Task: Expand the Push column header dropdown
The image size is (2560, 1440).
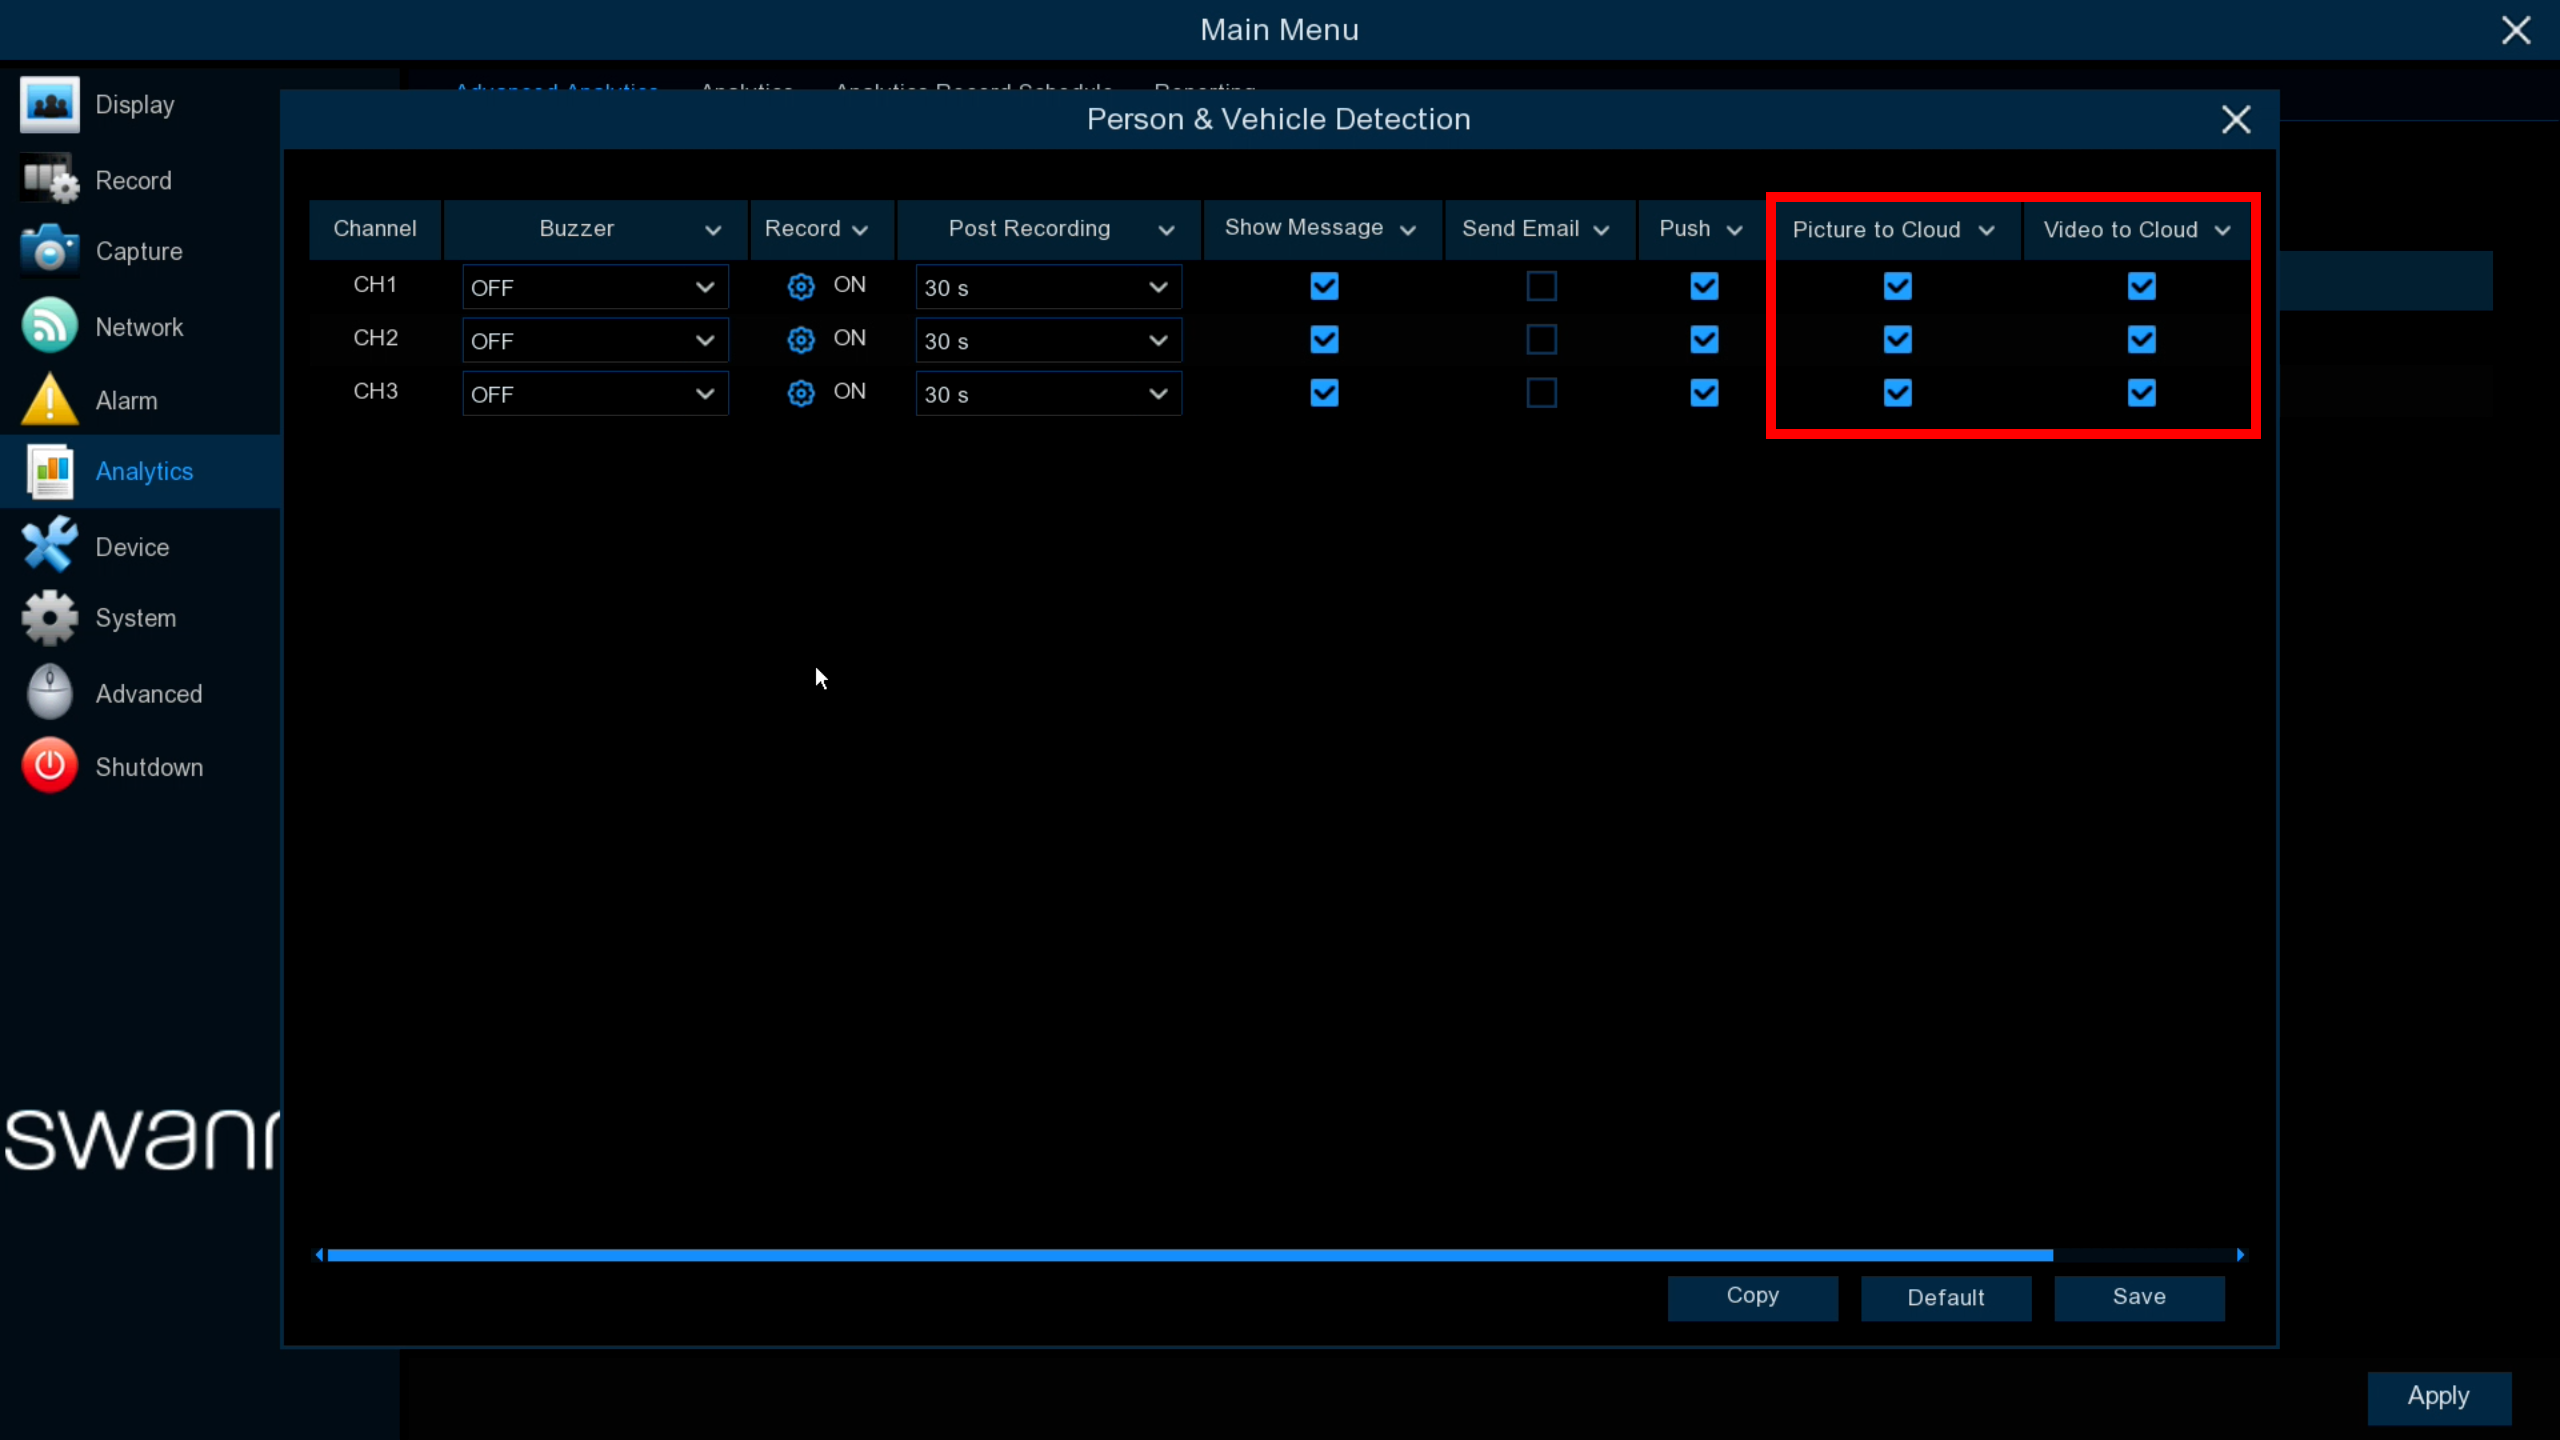Action: [x=1734, y=230]
